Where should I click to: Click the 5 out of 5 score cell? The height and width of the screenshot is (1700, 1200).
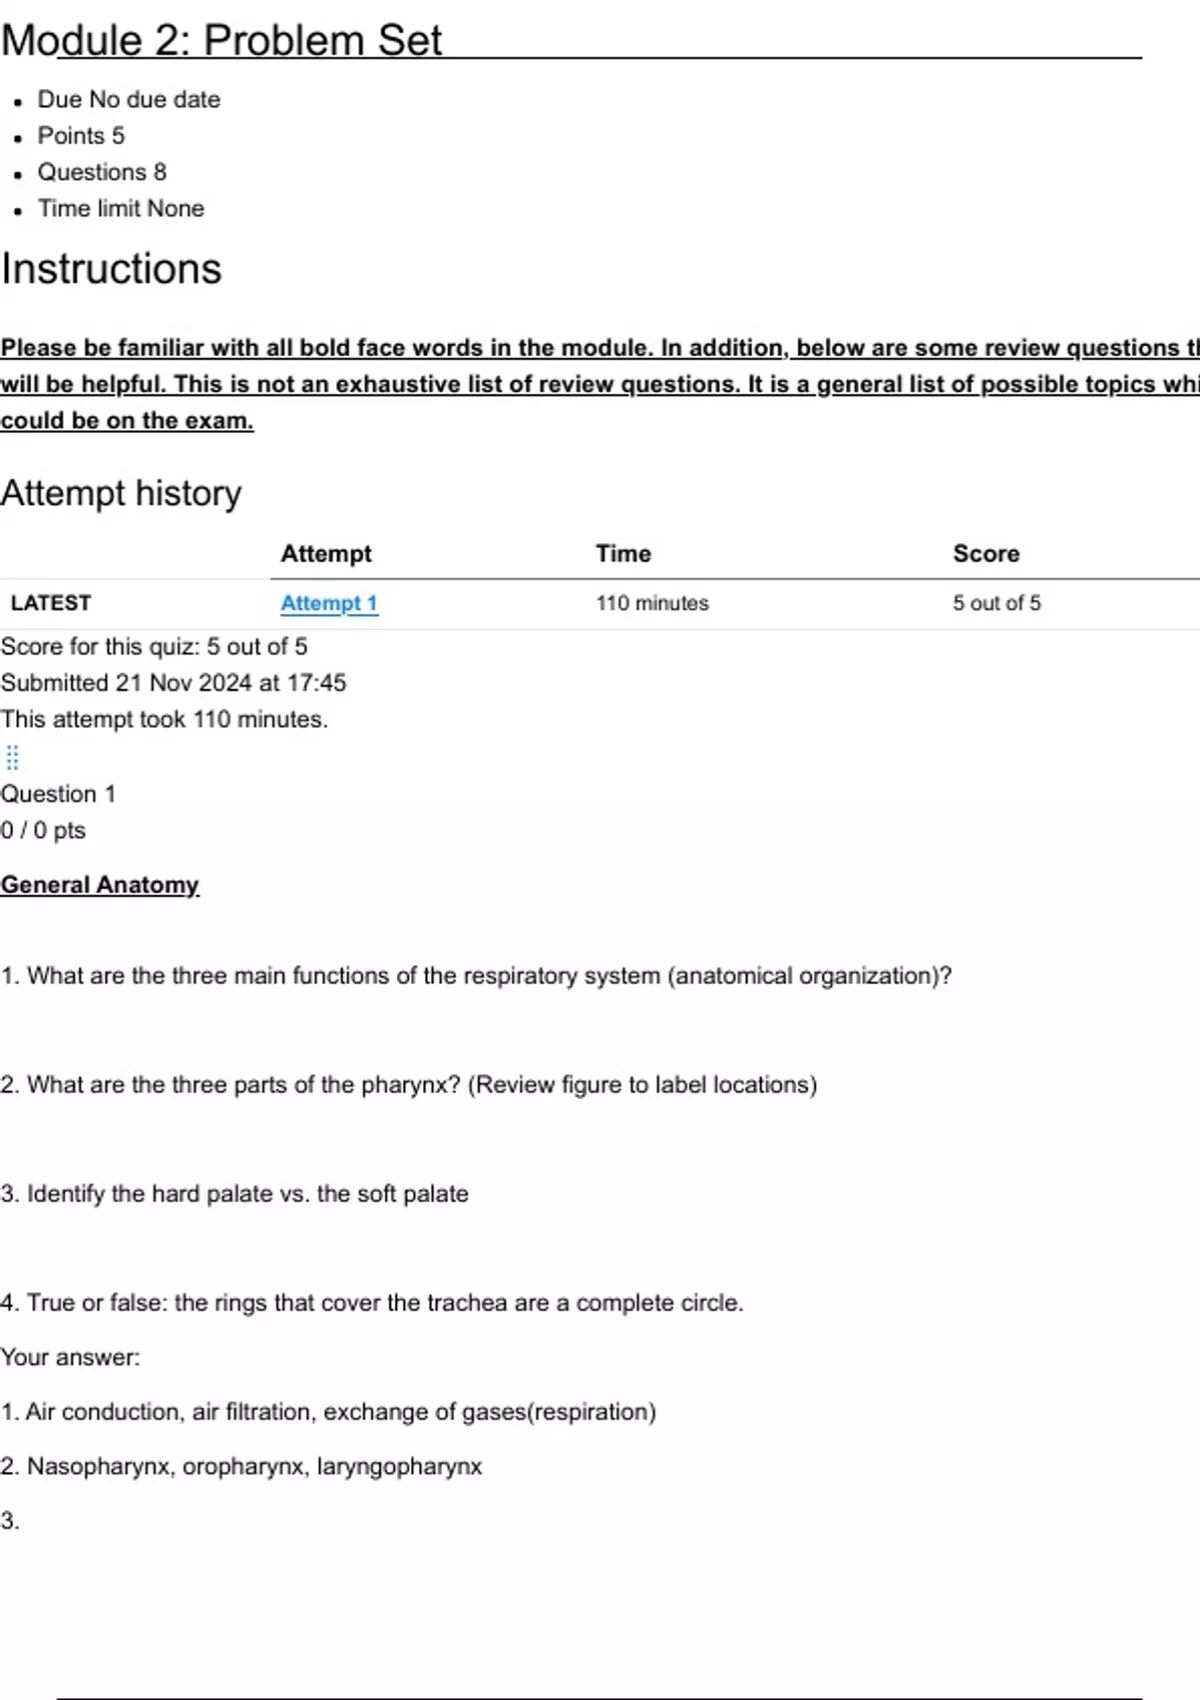click(x=996, y=603)
